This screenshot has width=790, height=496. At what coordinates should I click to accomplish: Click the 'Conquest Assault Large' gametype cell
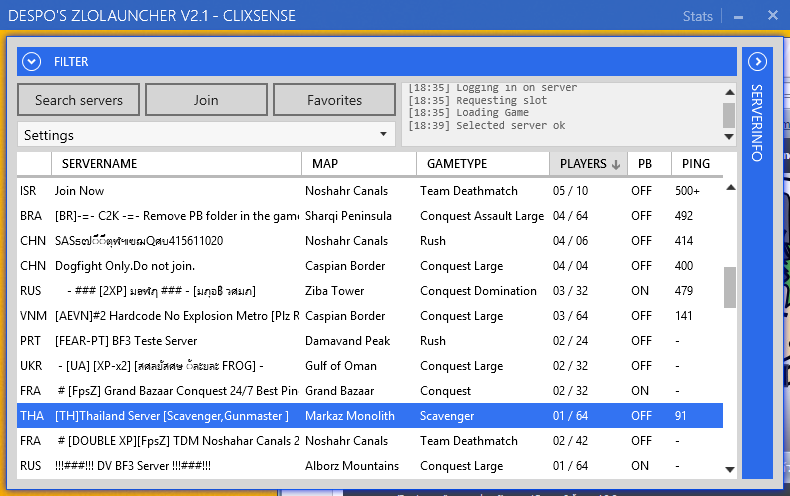482,216
